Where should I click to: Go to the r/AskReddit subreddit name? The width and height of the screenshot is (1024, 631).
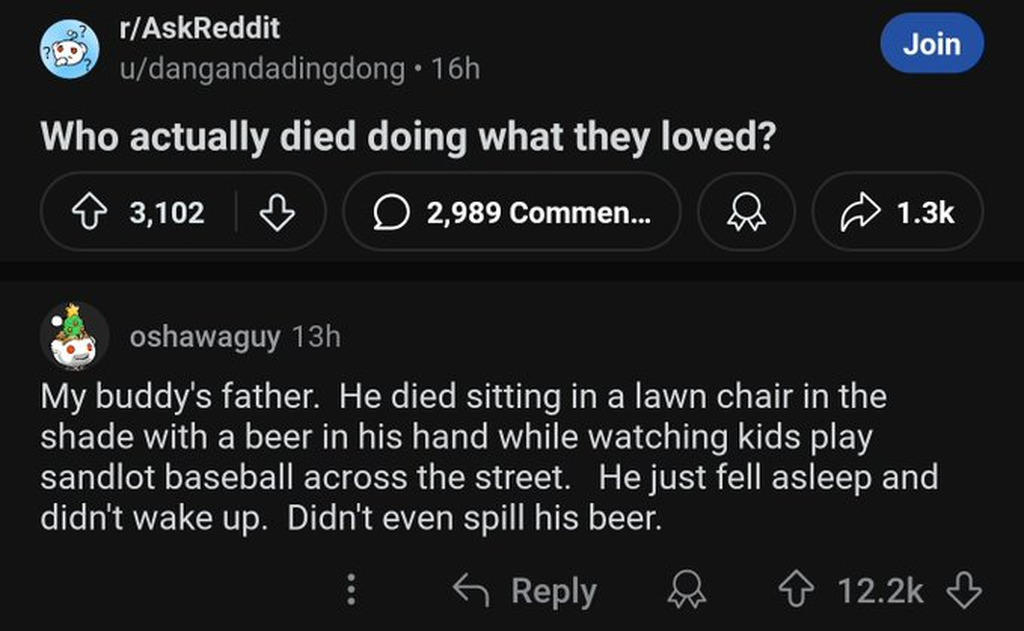click(x=198, y=28)
